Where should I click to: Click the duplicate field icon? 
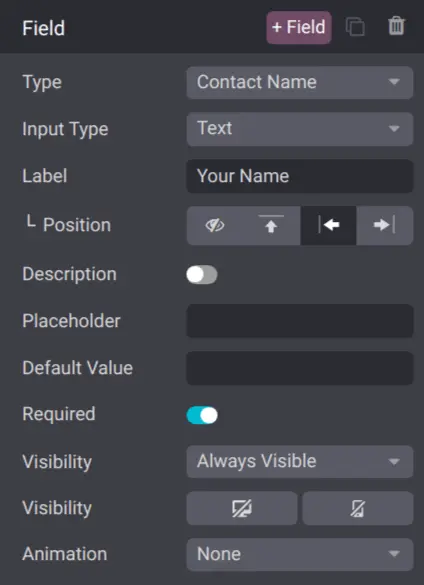click(355, 27)
